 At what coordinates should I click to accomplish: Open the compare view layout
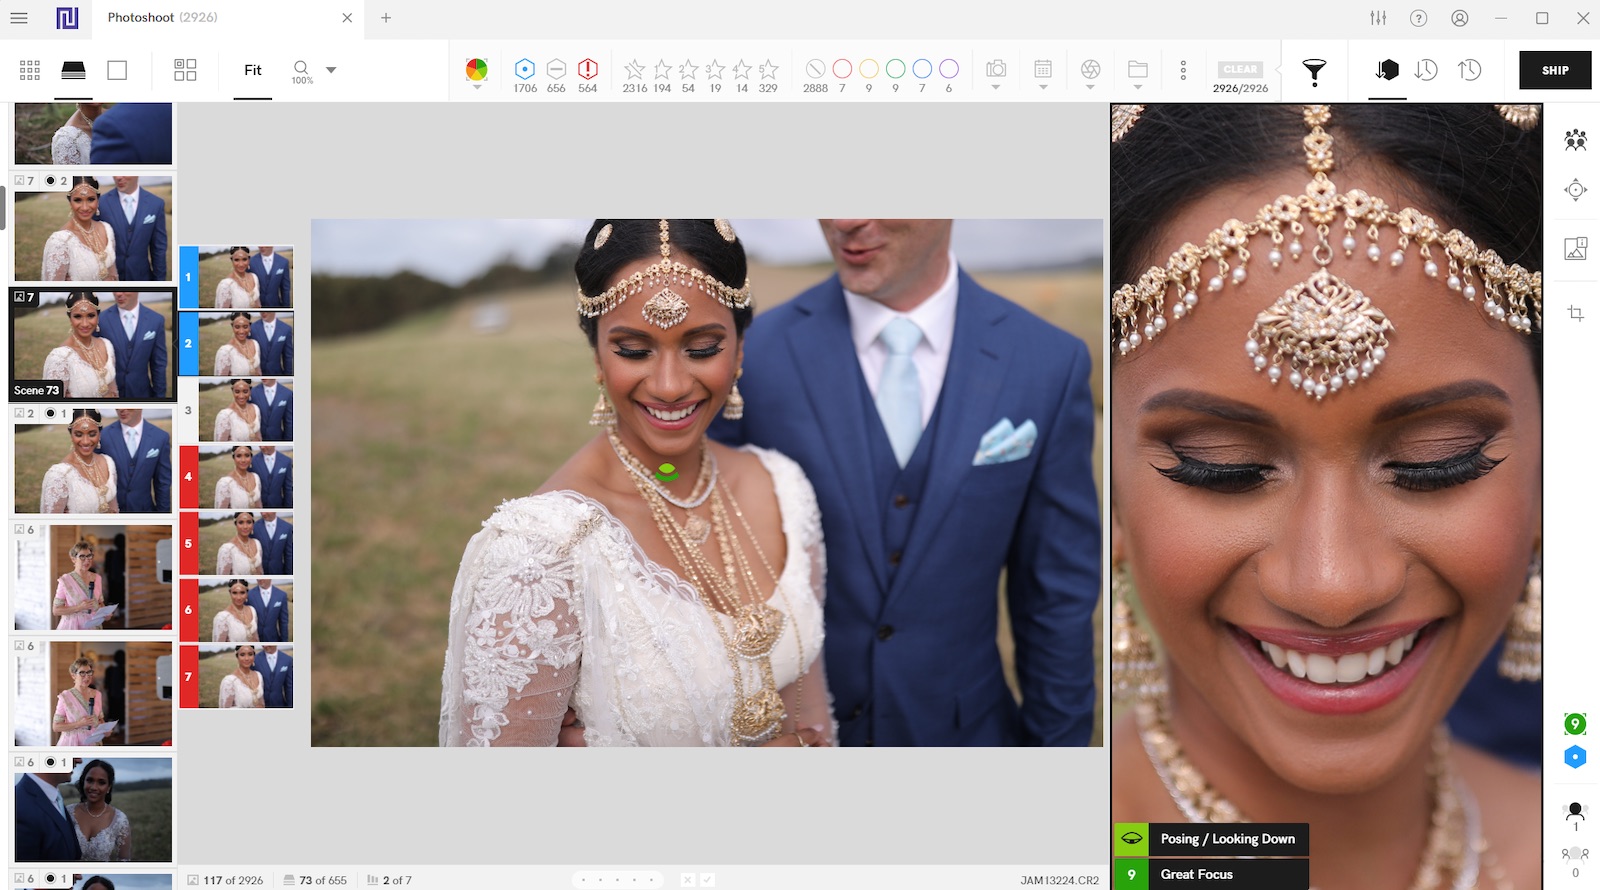tap(185, 70)
